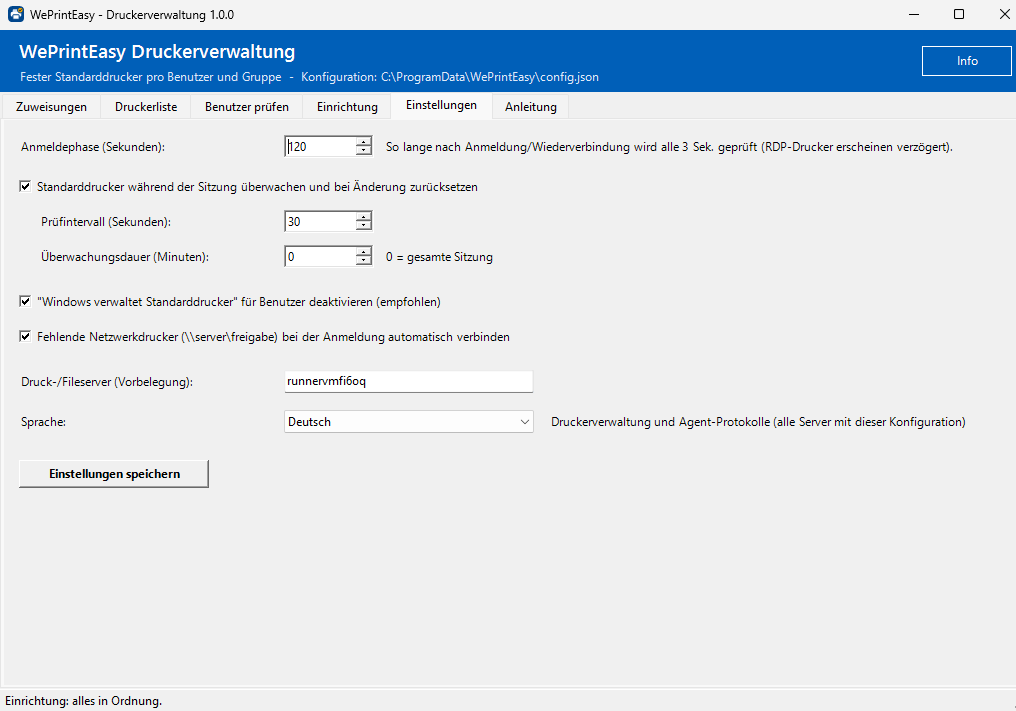Decrease Anmeldephase seconds with down arrow

pyautogui.click(x=364, y=151)
